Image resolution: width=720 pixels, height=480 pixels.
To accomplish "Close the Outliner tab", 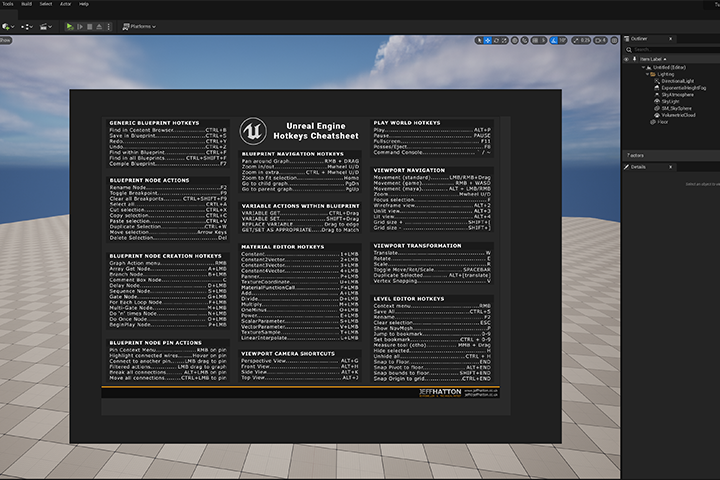I will [x=670, y=39].
